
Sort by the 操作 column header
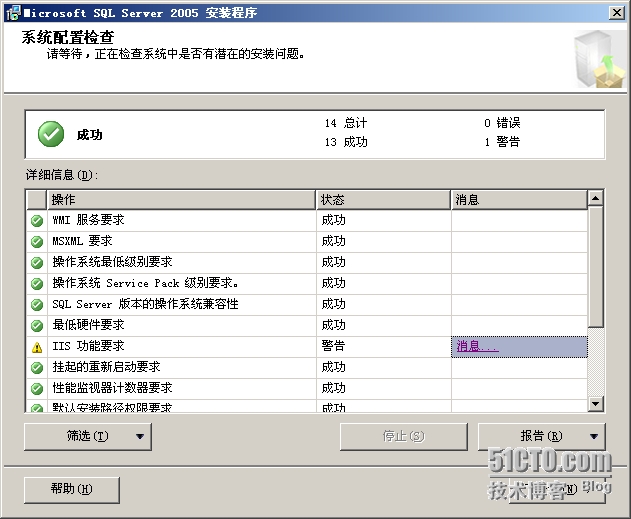[181, 200]
